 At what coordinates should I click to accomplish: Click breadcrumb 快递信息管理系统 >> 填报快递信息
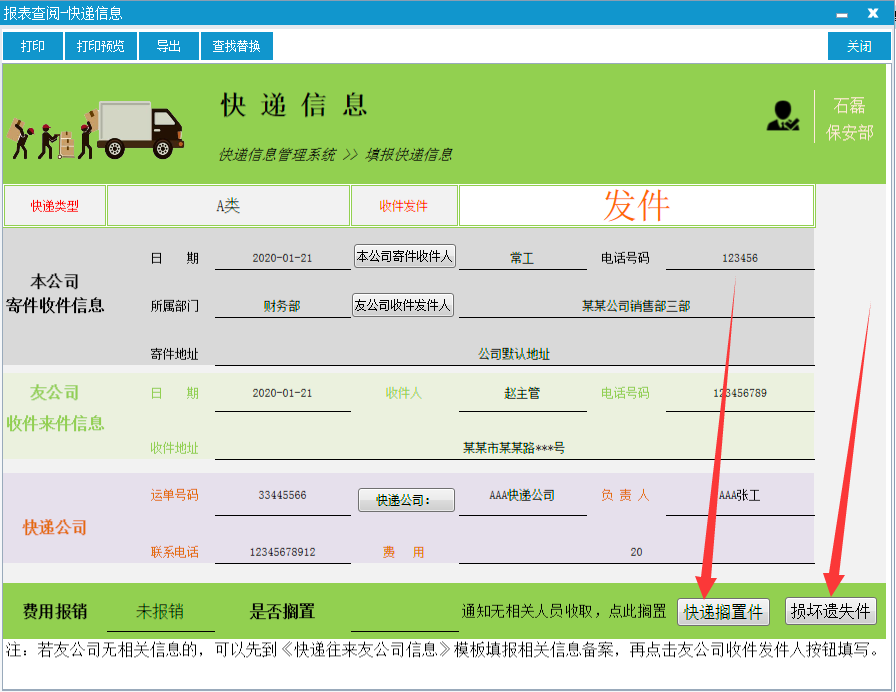[x=335, y=155]
